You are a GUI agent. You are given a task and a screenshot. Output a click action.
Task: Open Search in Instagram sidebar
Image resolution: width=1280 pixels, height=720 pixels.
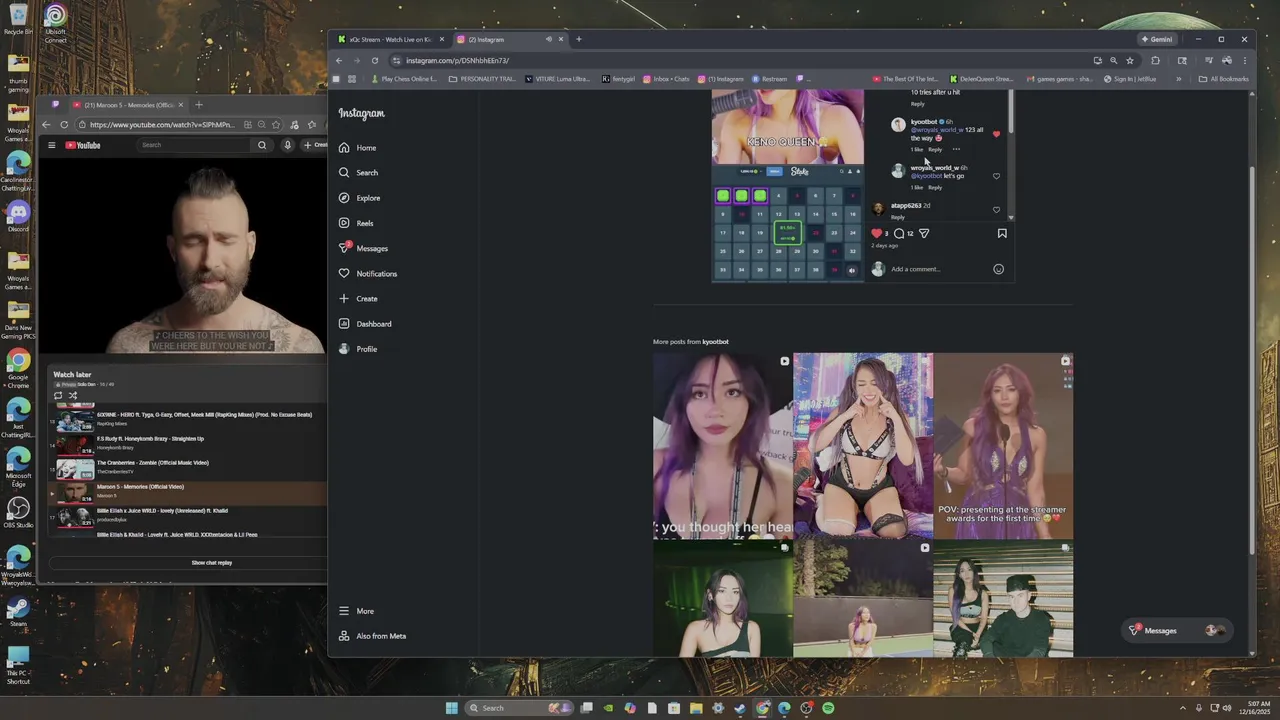tap(358, 173)
